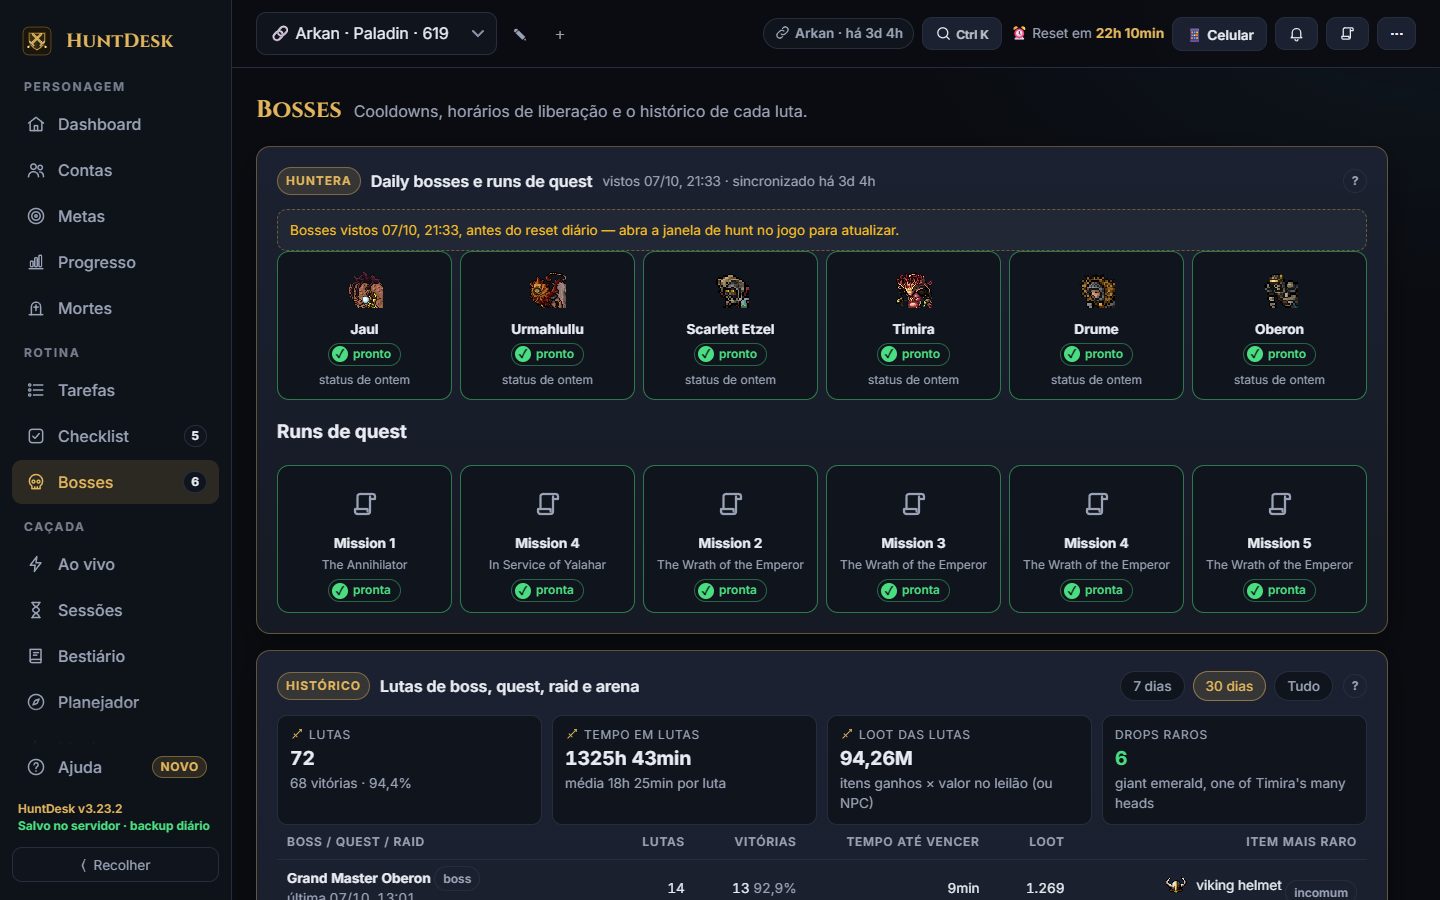Open the three-dots more options menu
Screen dimensions: 1440x900
tap(1397, 34)
